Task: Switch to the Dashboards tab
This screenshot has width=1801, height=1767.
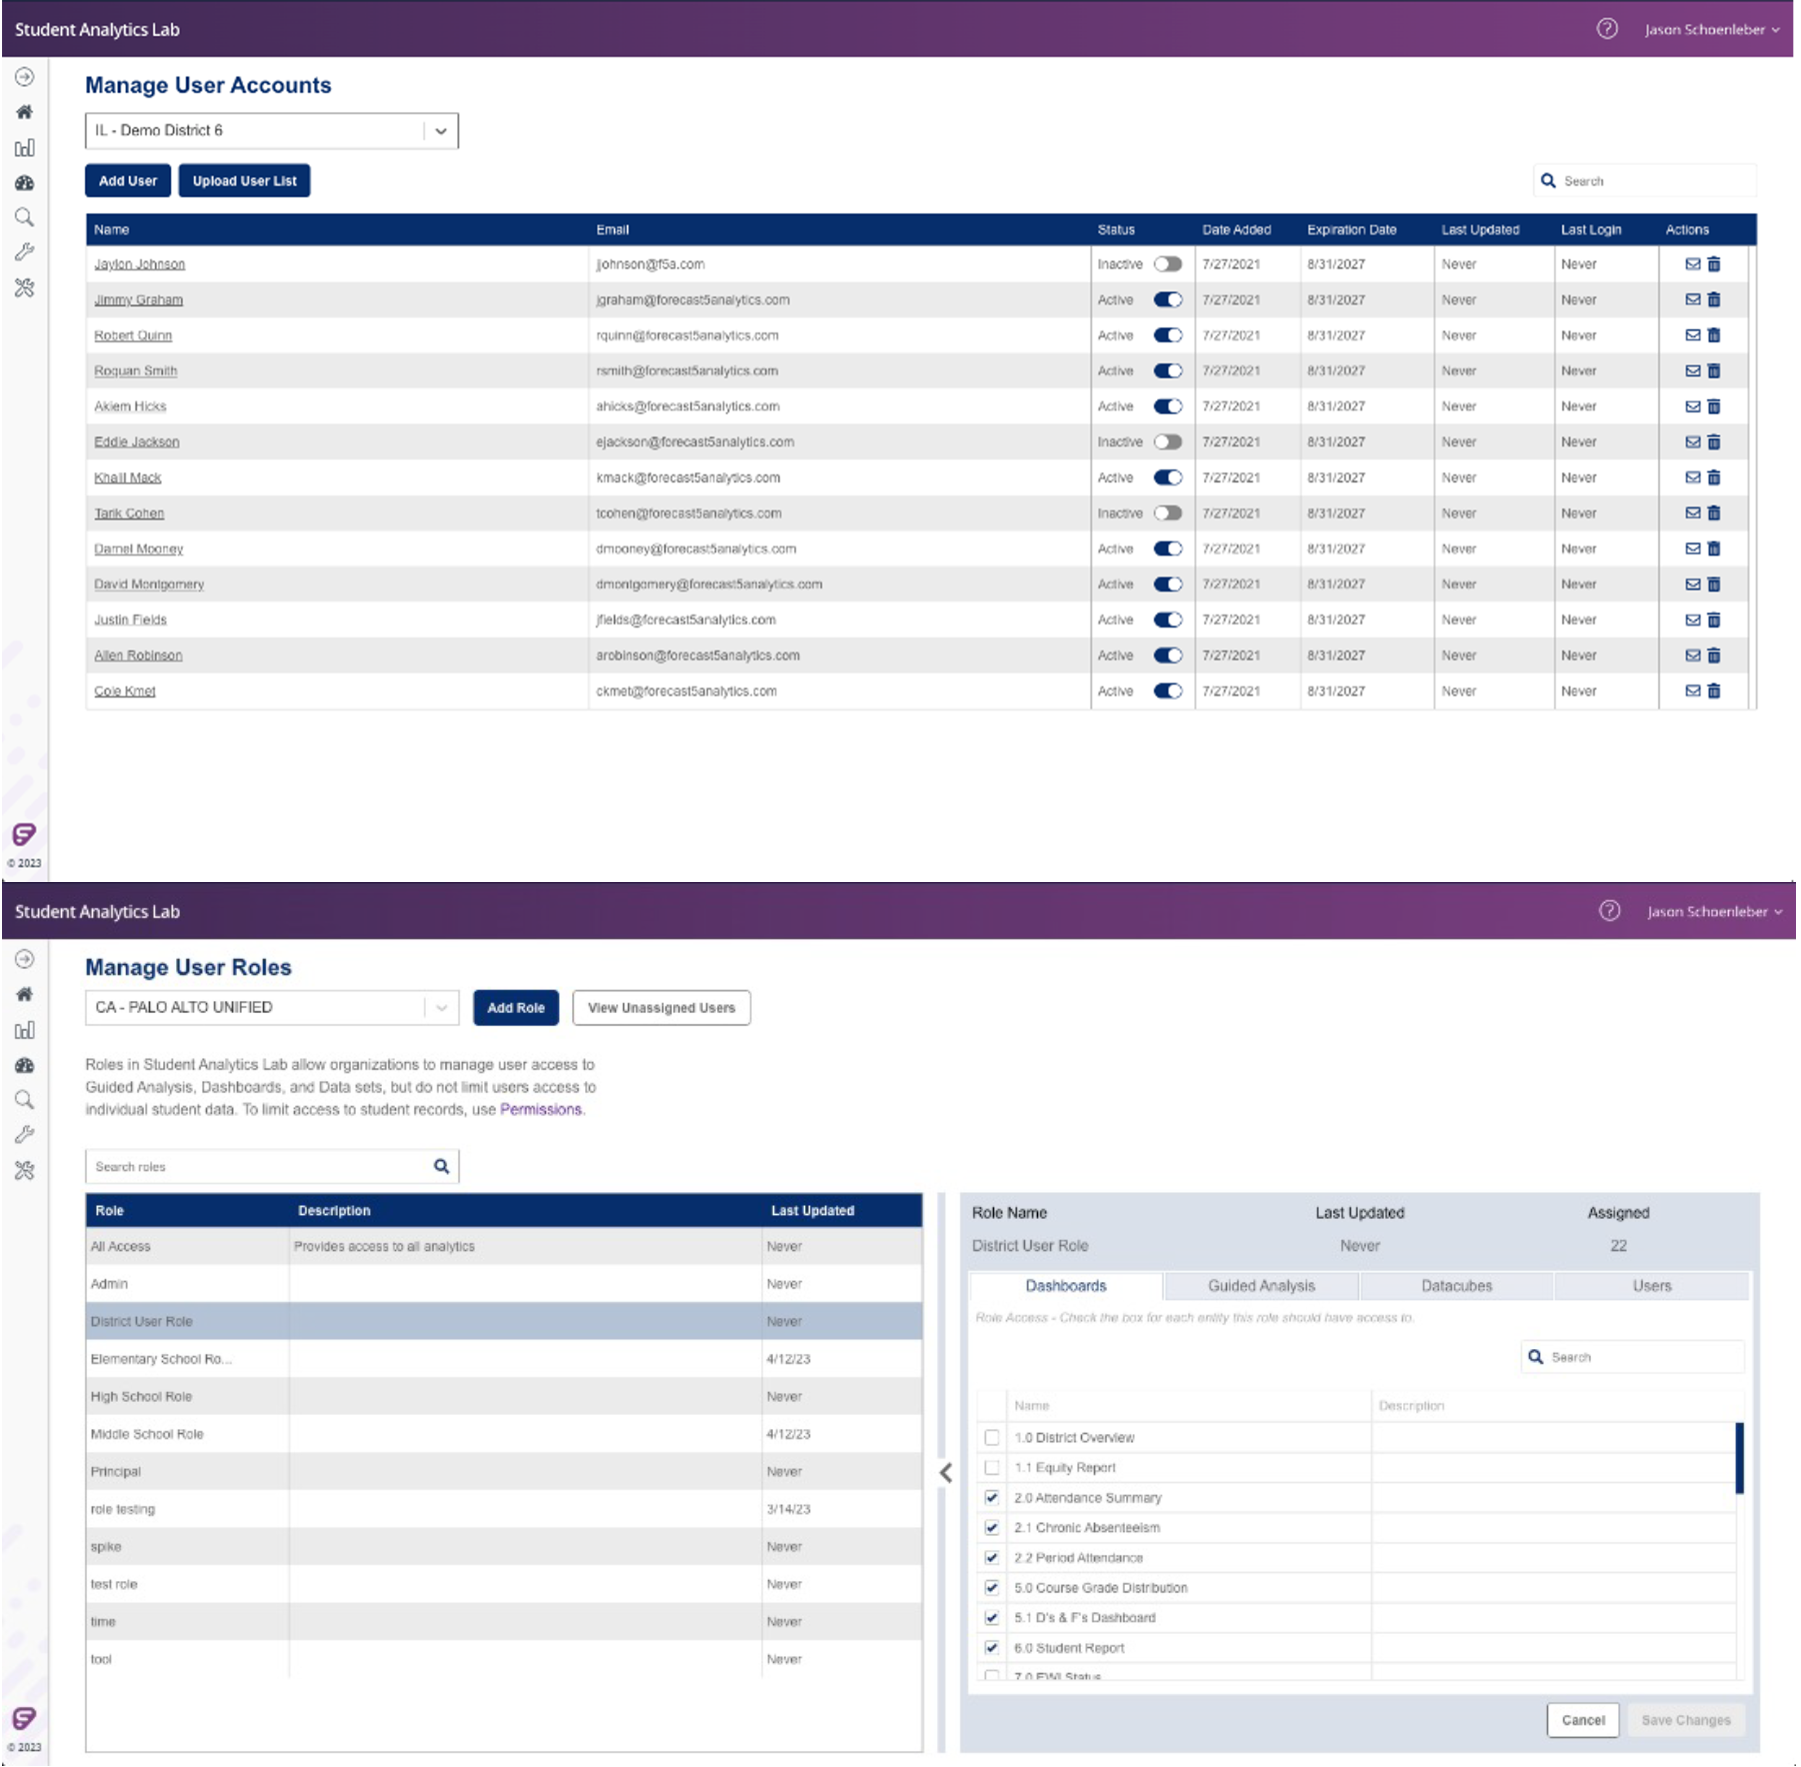Action: [1066, 1286]
